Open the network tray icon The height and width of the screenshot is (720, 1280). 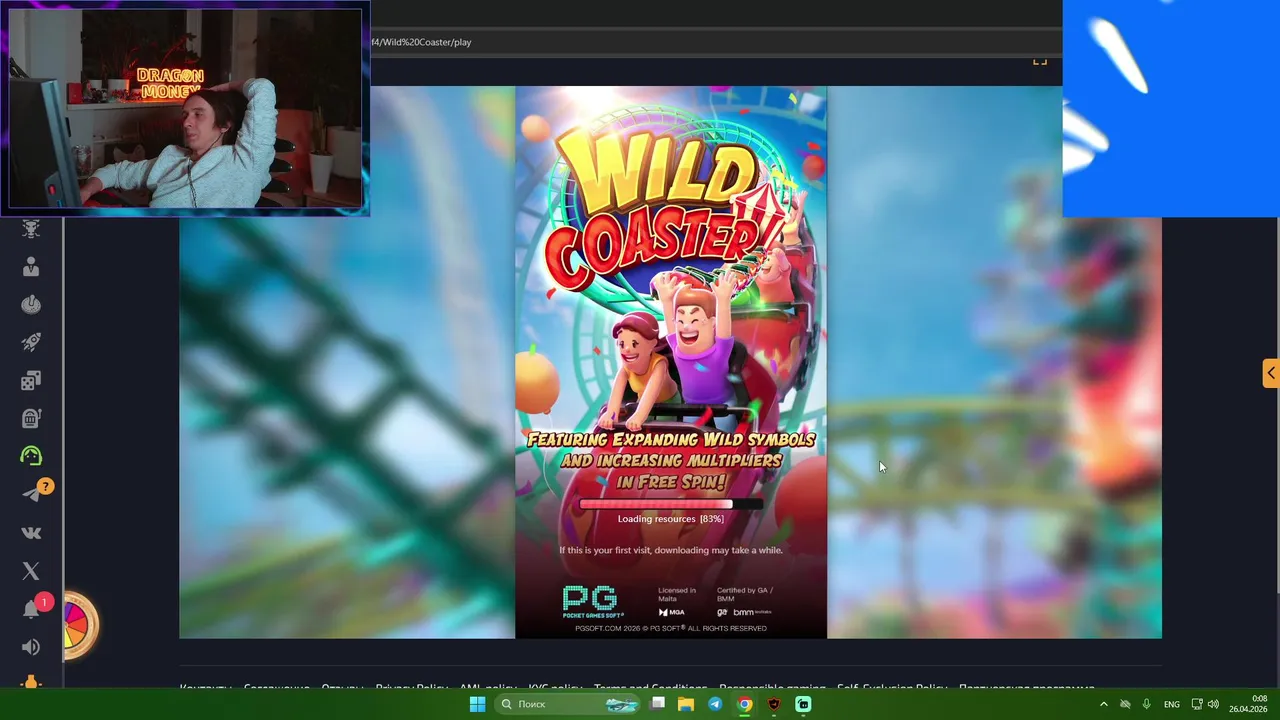coord(1197,704)
